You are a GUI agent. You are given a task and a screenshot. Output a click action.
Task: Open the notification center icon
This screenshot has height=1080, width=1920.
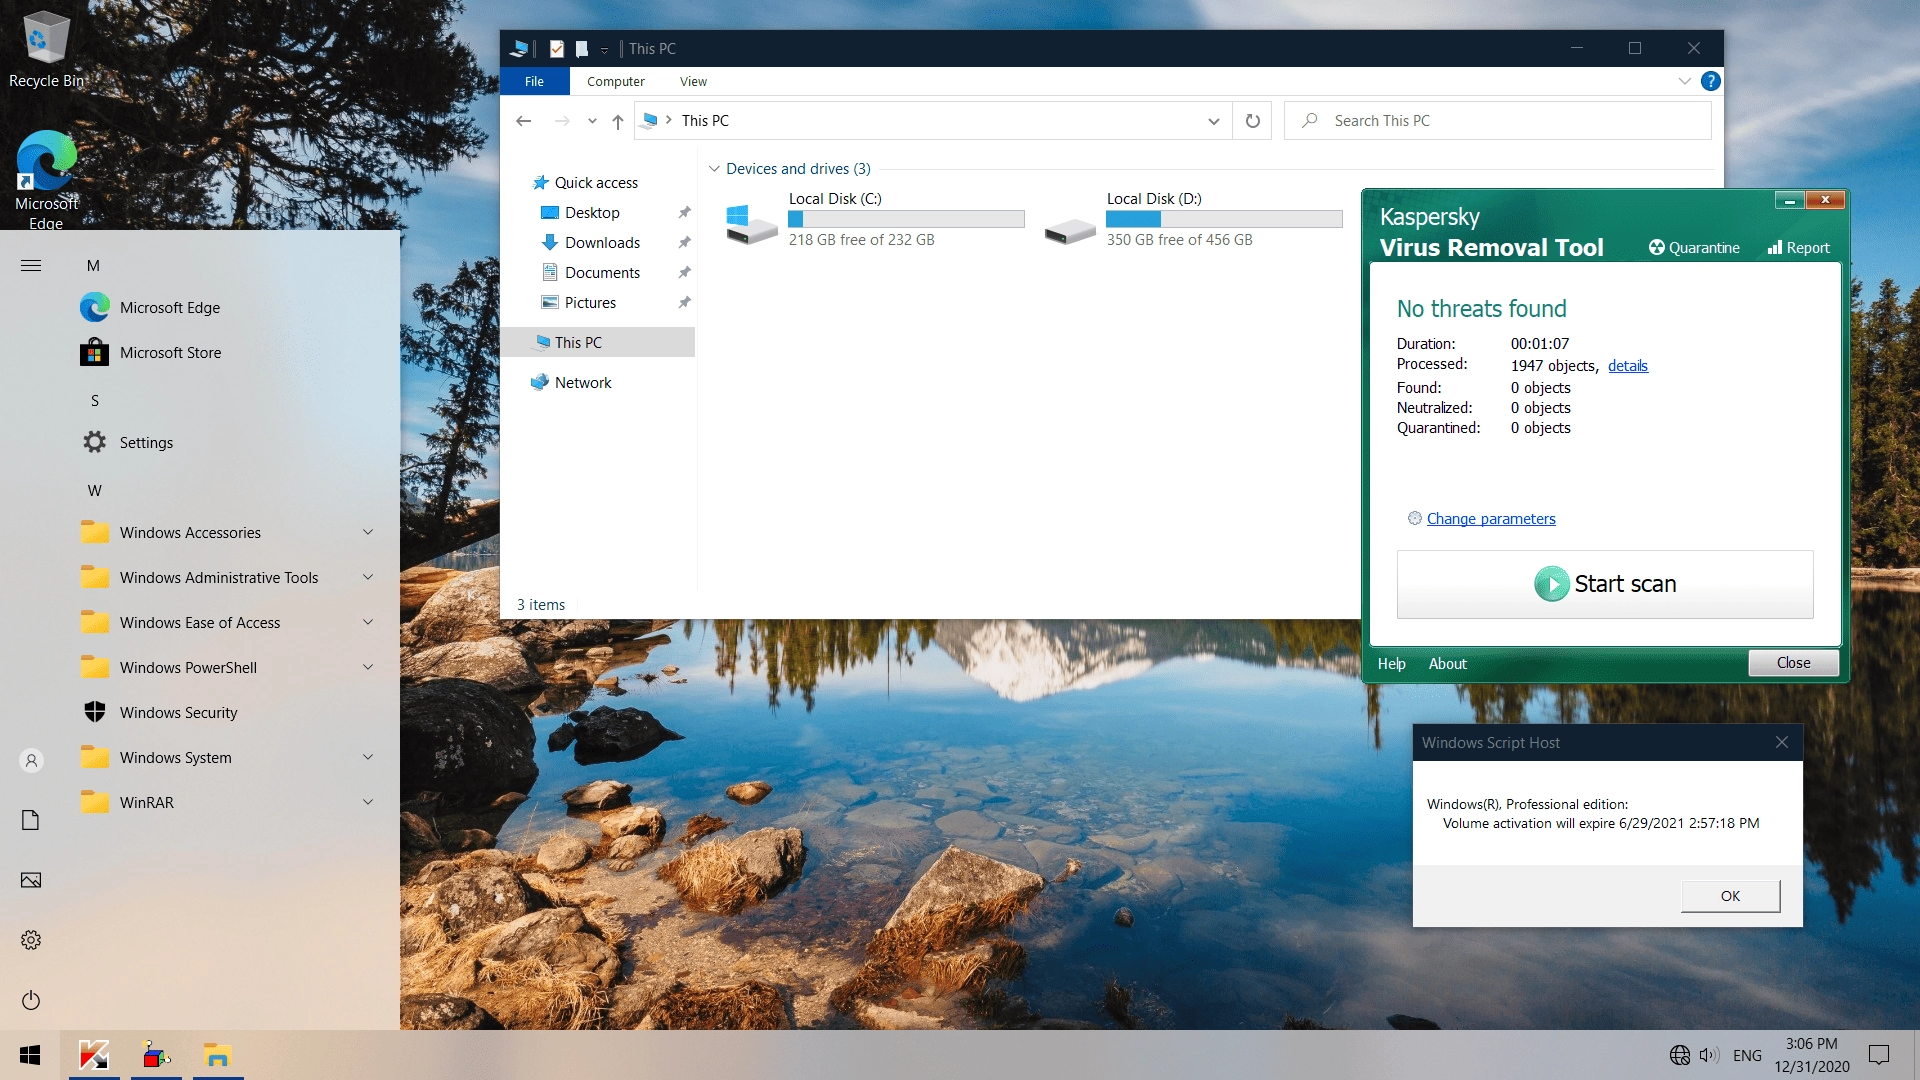tap(1879, 1055)
